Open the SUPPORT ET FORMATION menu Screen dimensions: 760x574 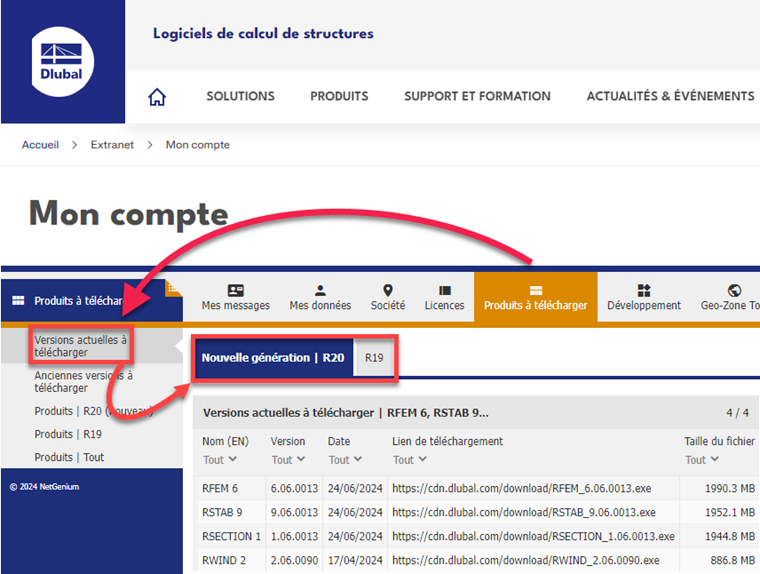point(477,96)
